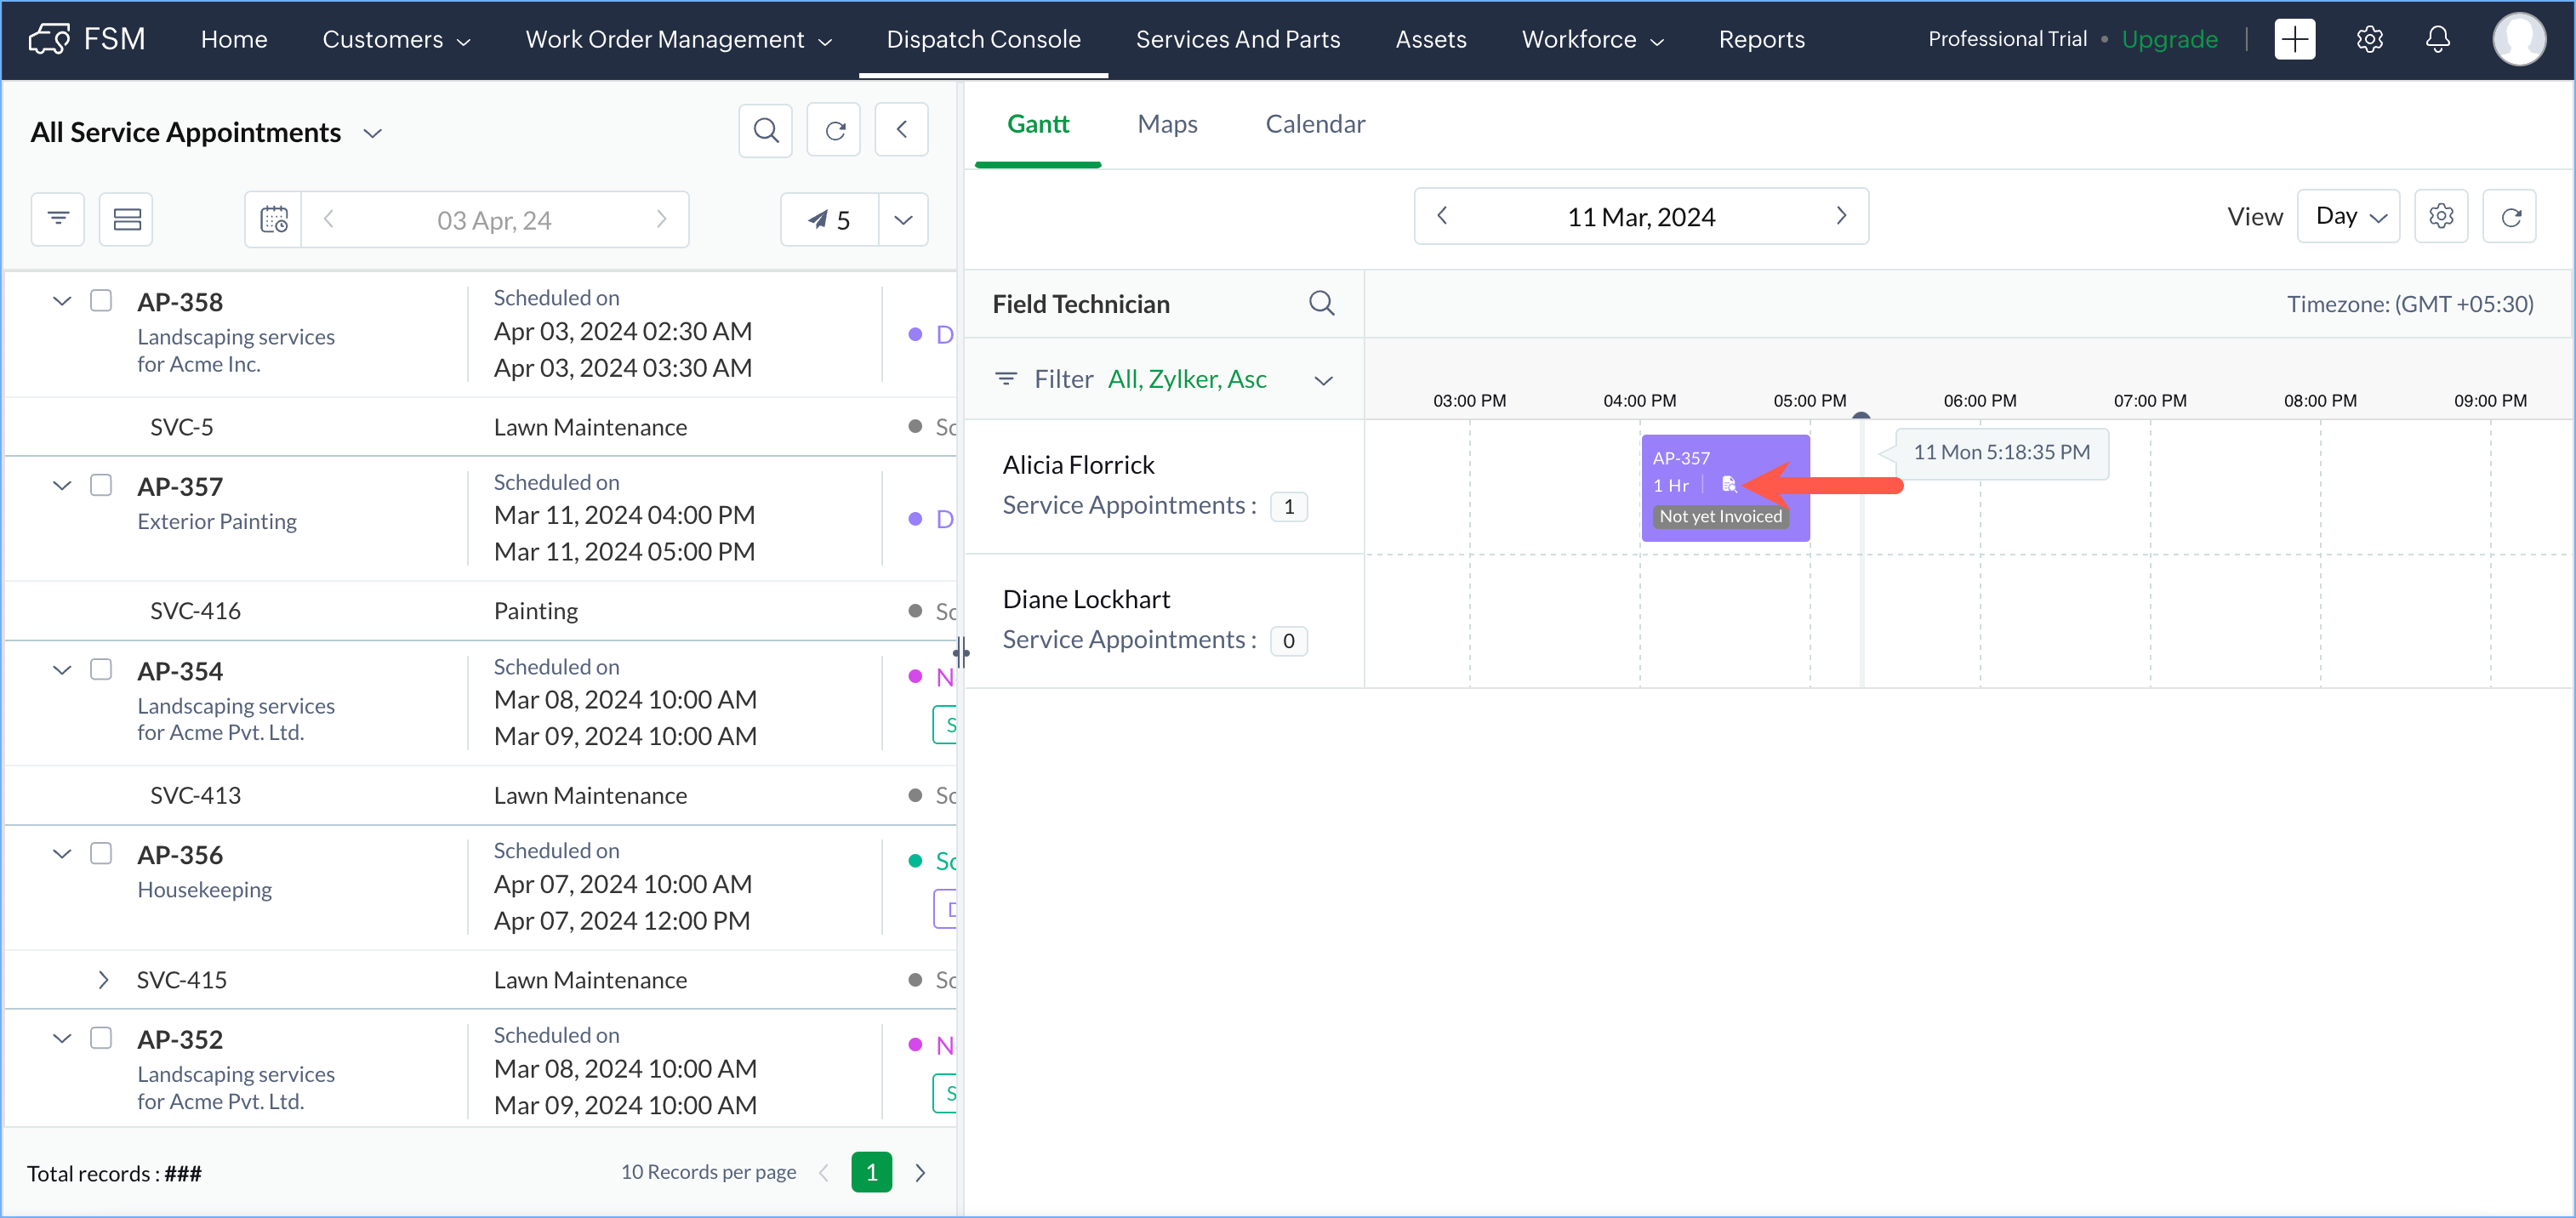The height and width of the screenshot is (1218, 2576).
Task: Open the calendar date picker icon
Action: click(x=273, y=219)
